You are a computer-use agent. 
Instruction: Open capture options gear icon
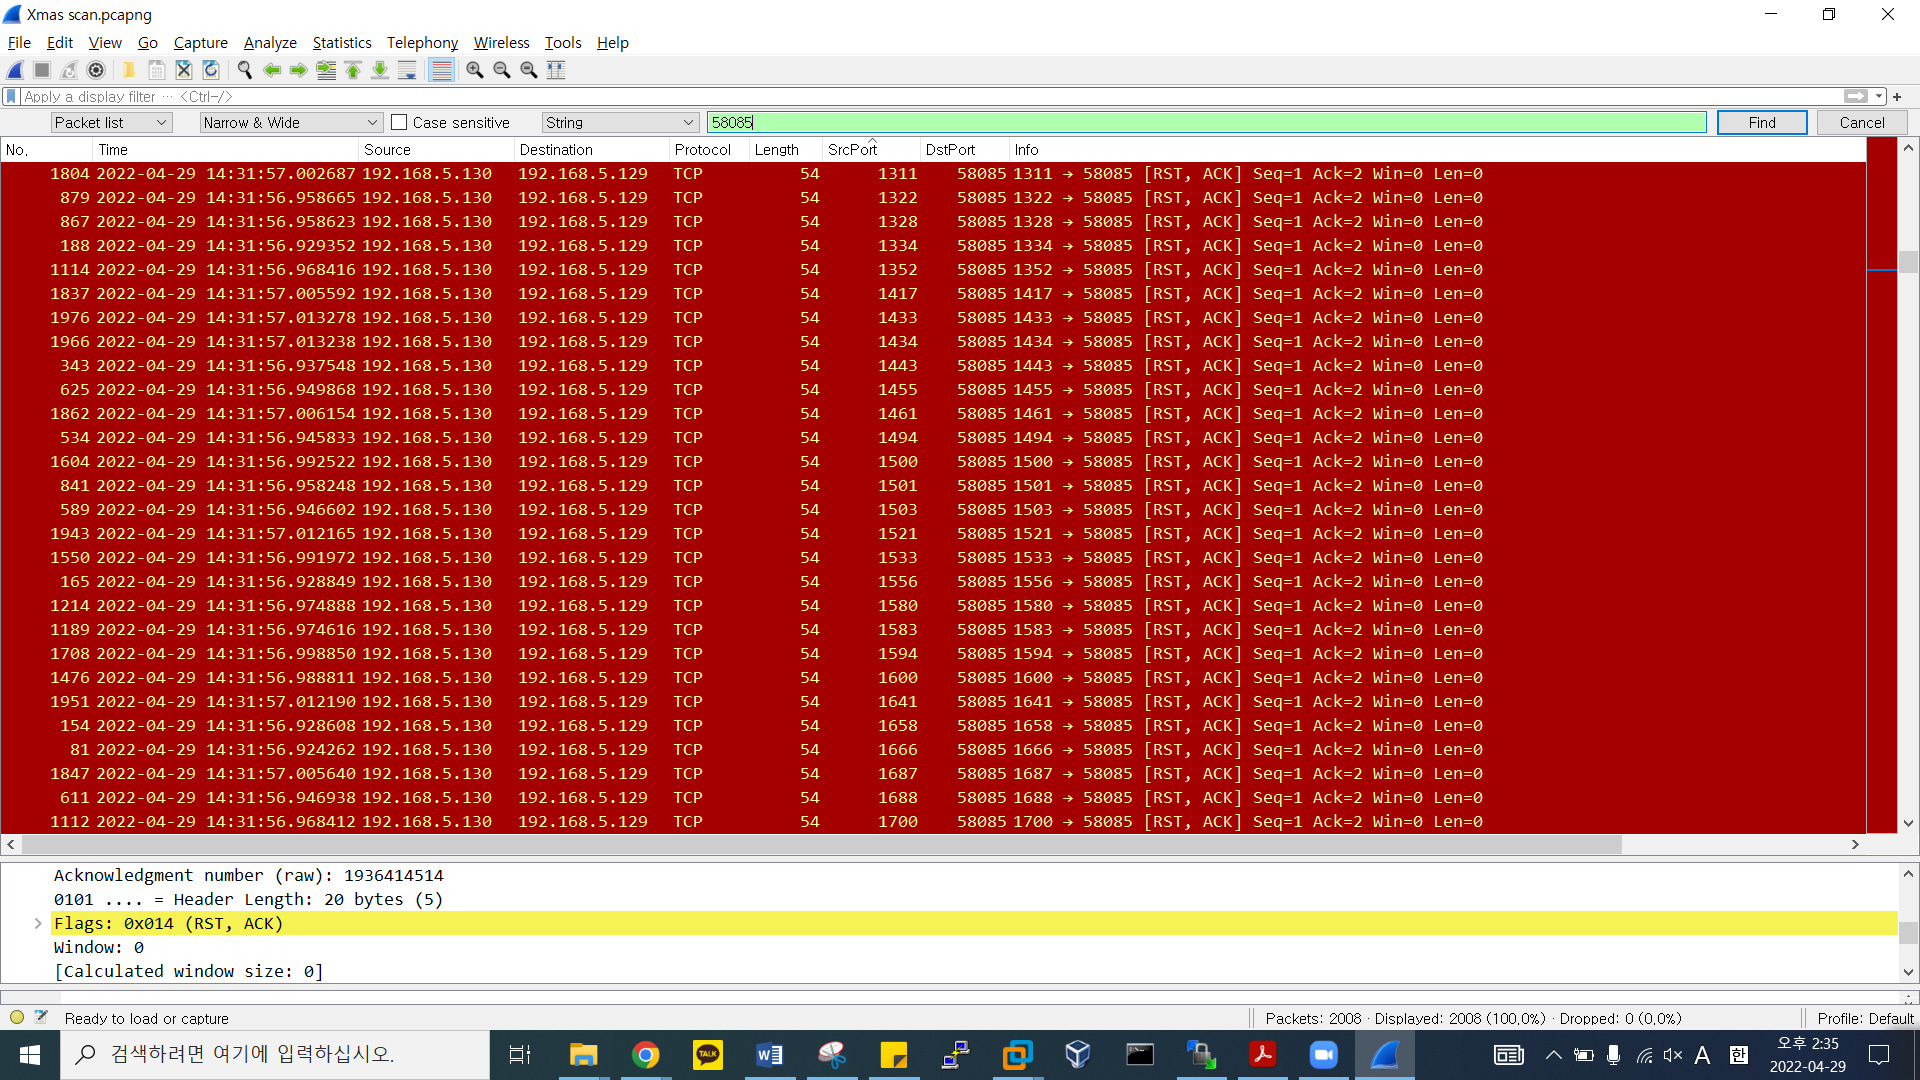tap(96, 70)
